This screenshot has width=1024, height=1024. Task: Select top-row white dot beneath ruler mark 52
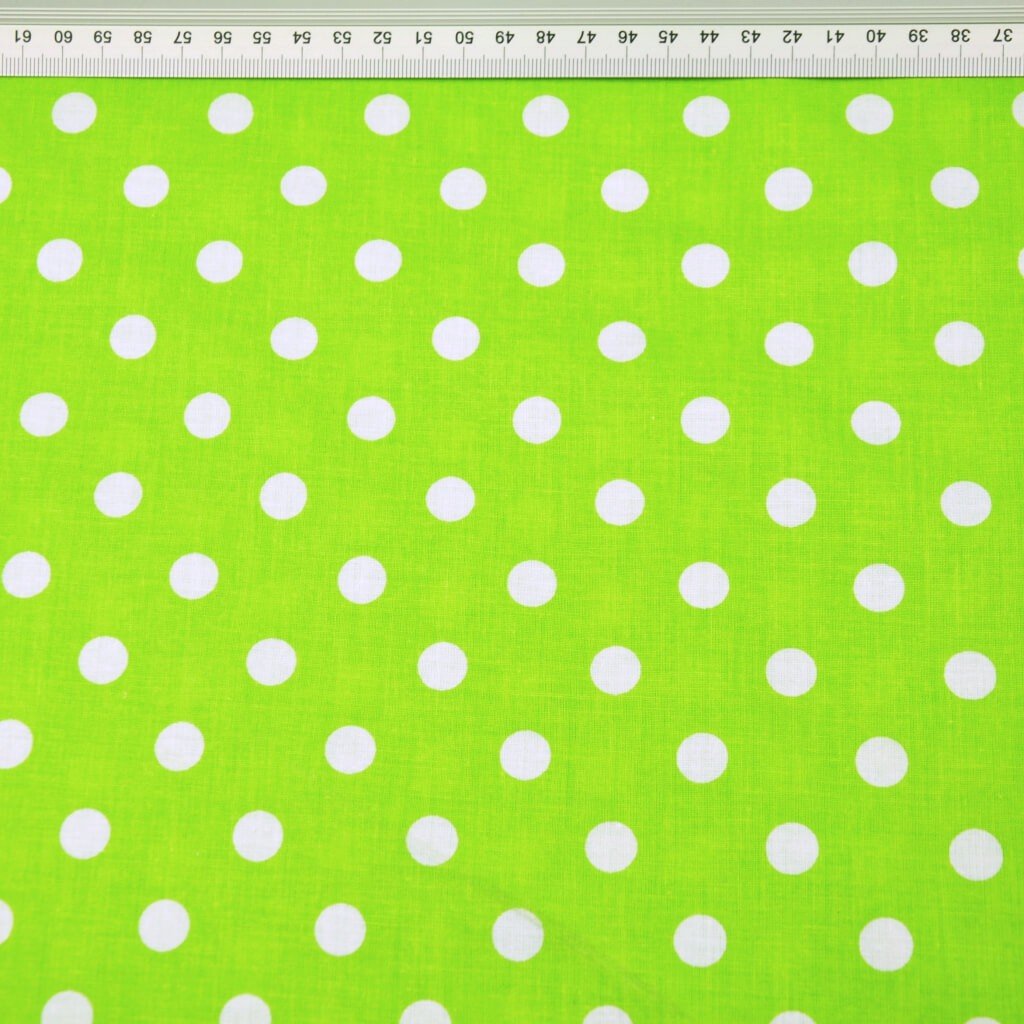(387, 114)
